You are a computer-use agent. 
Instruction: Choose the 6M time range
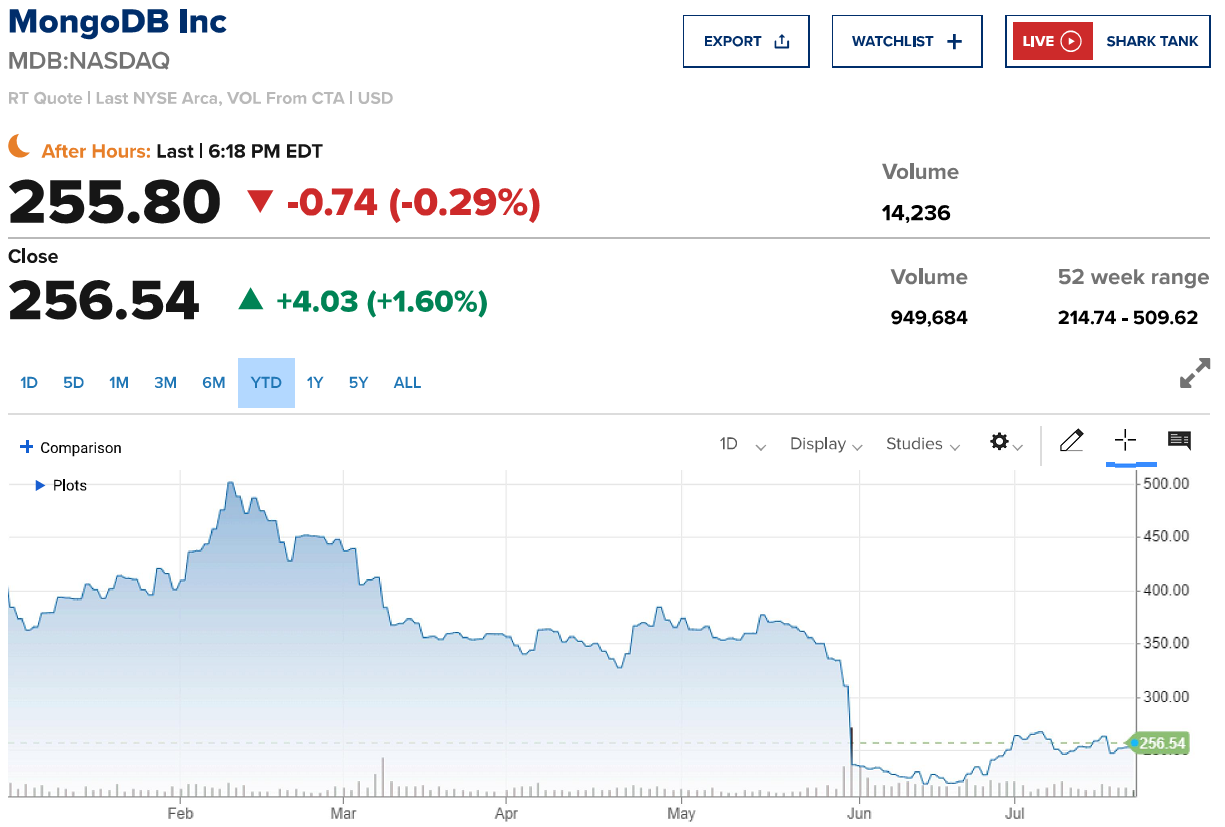click(x=214, y=383)
